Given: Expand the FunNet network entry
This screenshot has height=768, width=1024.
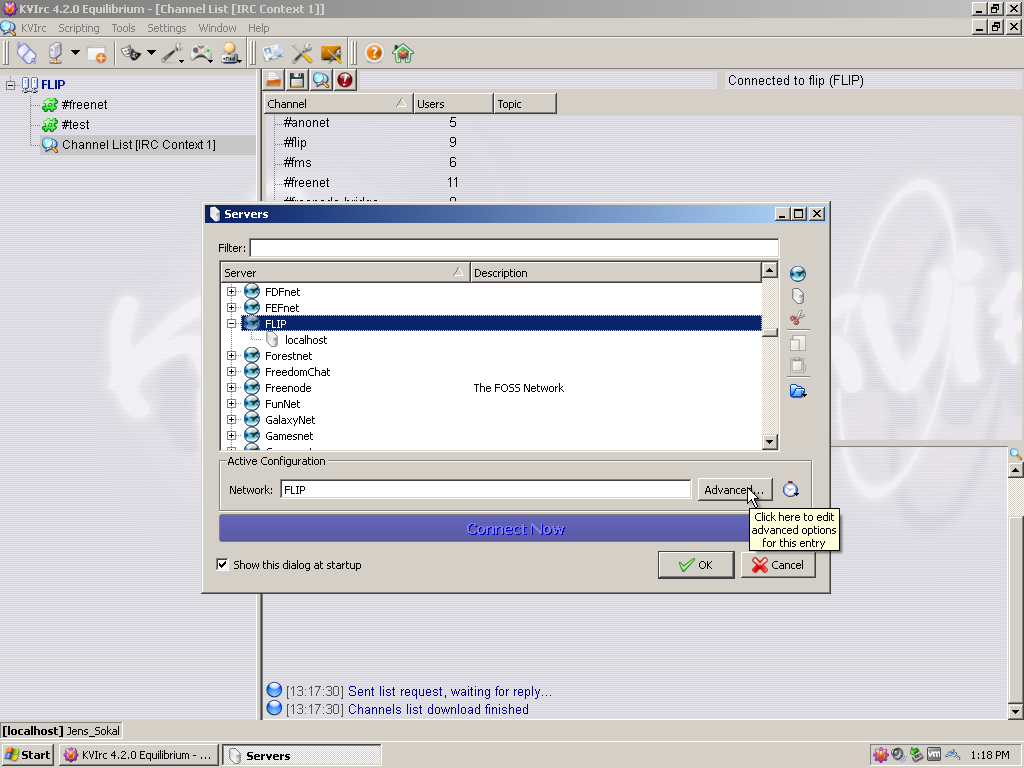Looking at the screenshot, I should (231, 403).
